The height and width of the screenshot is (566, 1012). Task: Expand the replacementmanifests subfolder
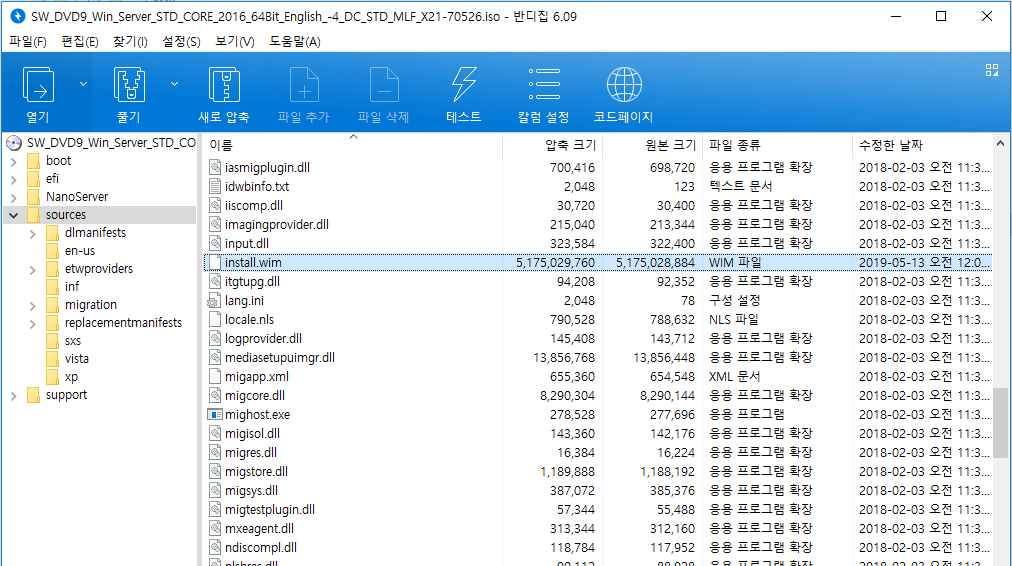point(32,325)
